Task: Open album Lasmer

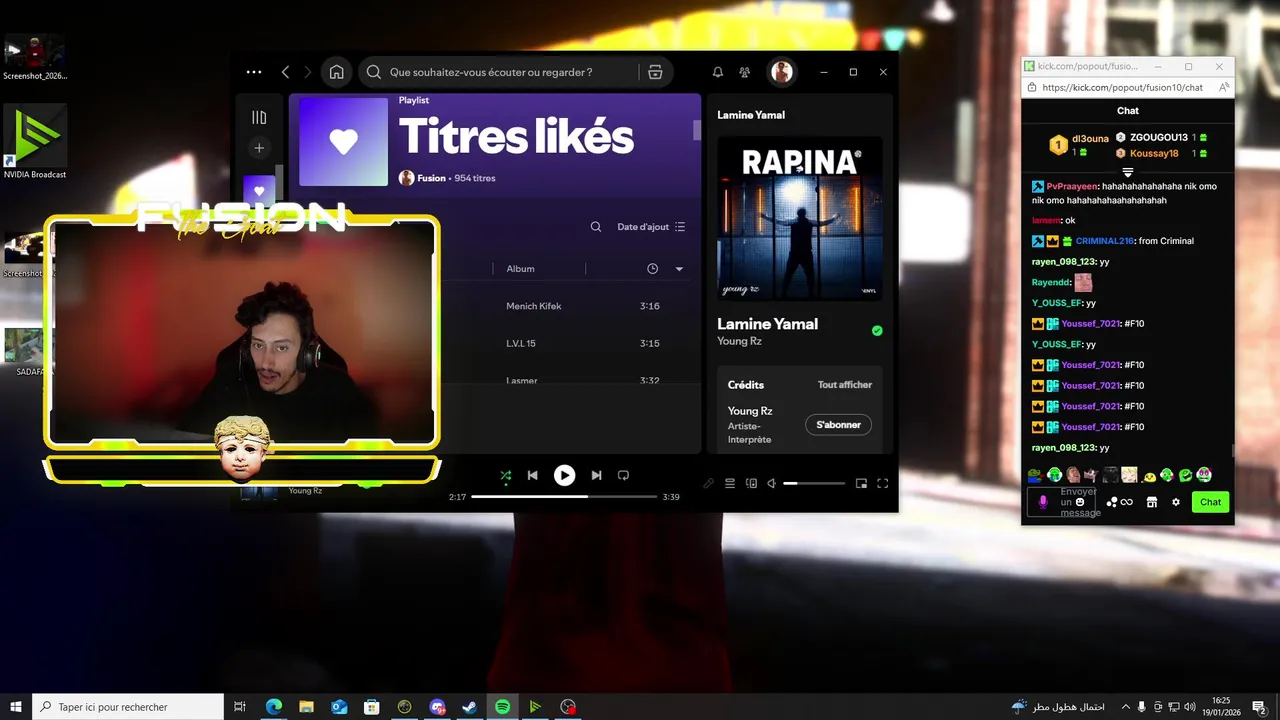Action: tap(522, 380)
